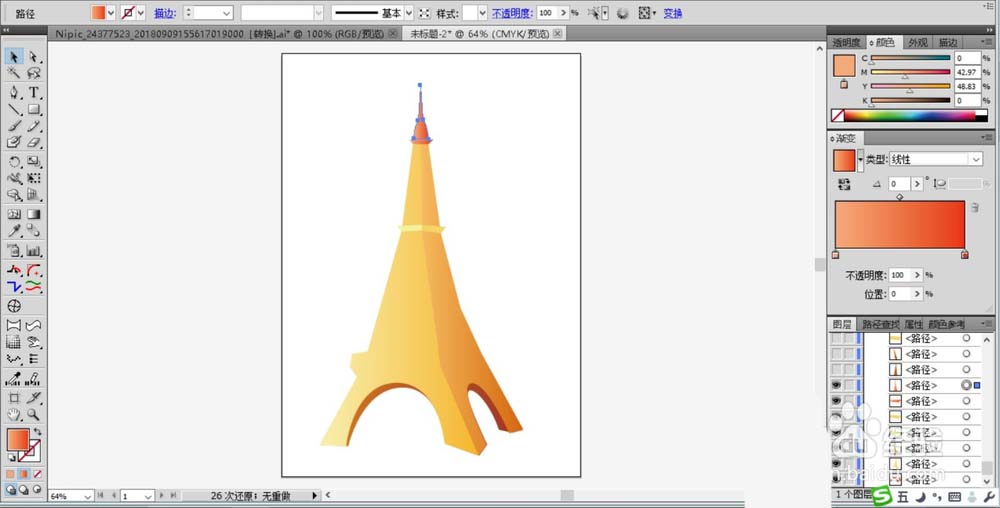This screenshot has height=508, width=1000.
Task: Select the right red gradient stop
Action: (964, 255)
